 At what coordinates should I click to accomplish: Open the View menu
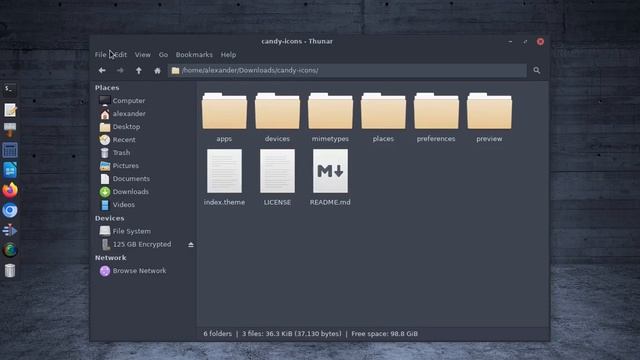point(142,55)
